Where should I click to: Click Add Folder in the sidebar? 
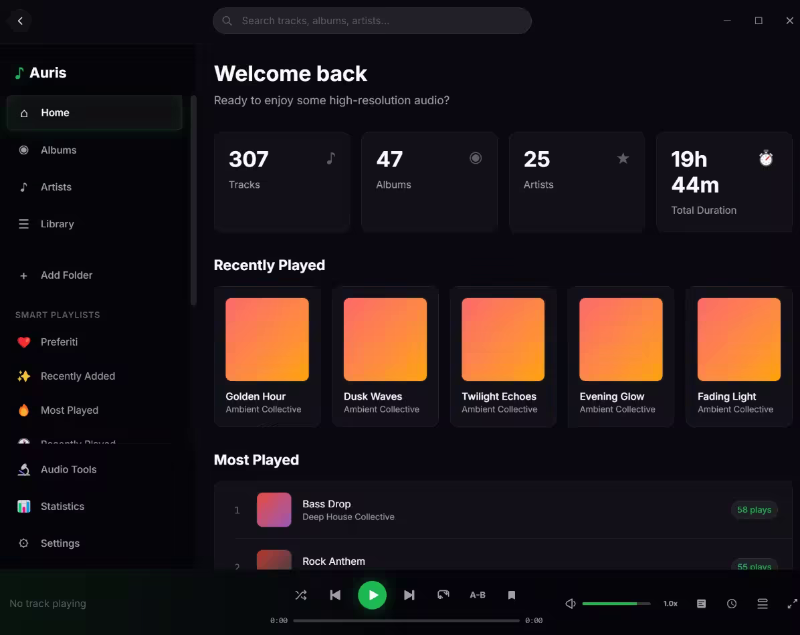[x=66, y=275]
